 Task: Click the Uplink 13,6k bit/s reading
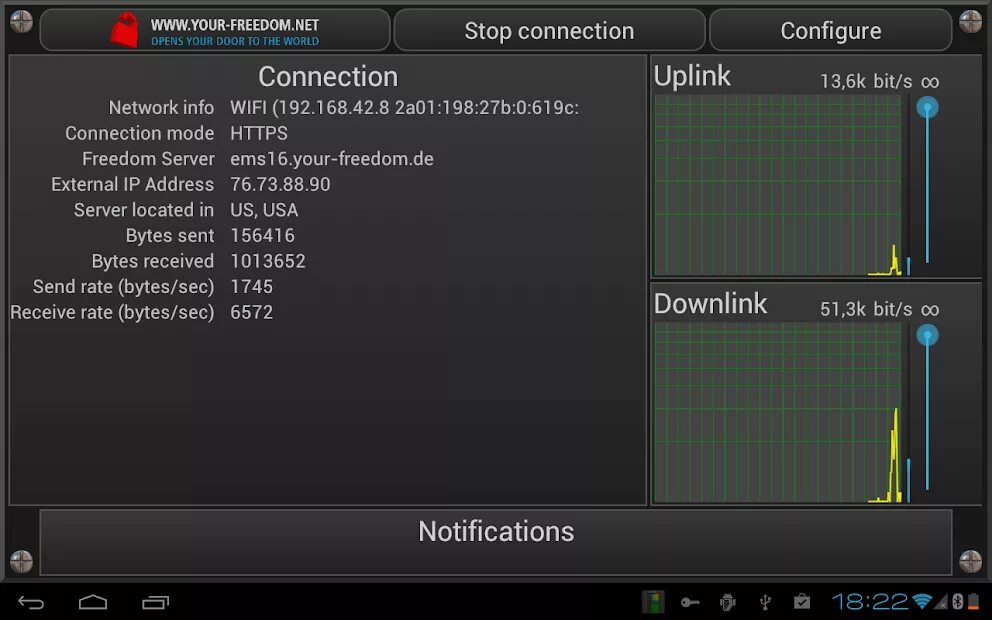click(866, 82)
